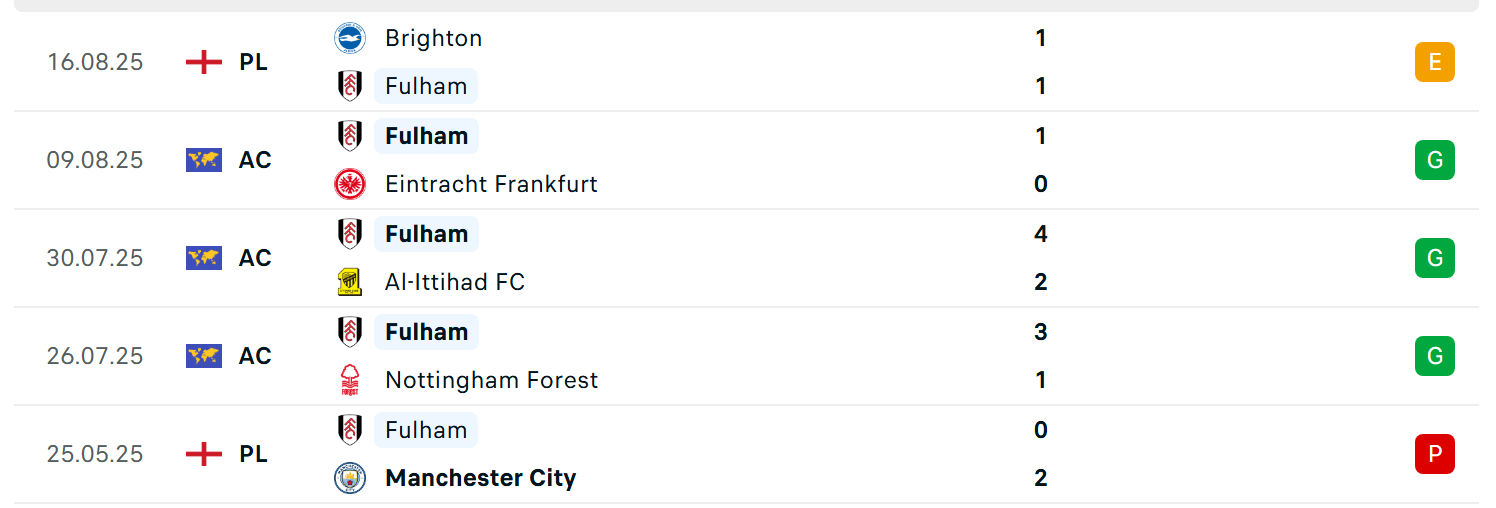Click the Al-Ittihad FC crest icon
Viewport: 1496px width, 508px height.
350,282
